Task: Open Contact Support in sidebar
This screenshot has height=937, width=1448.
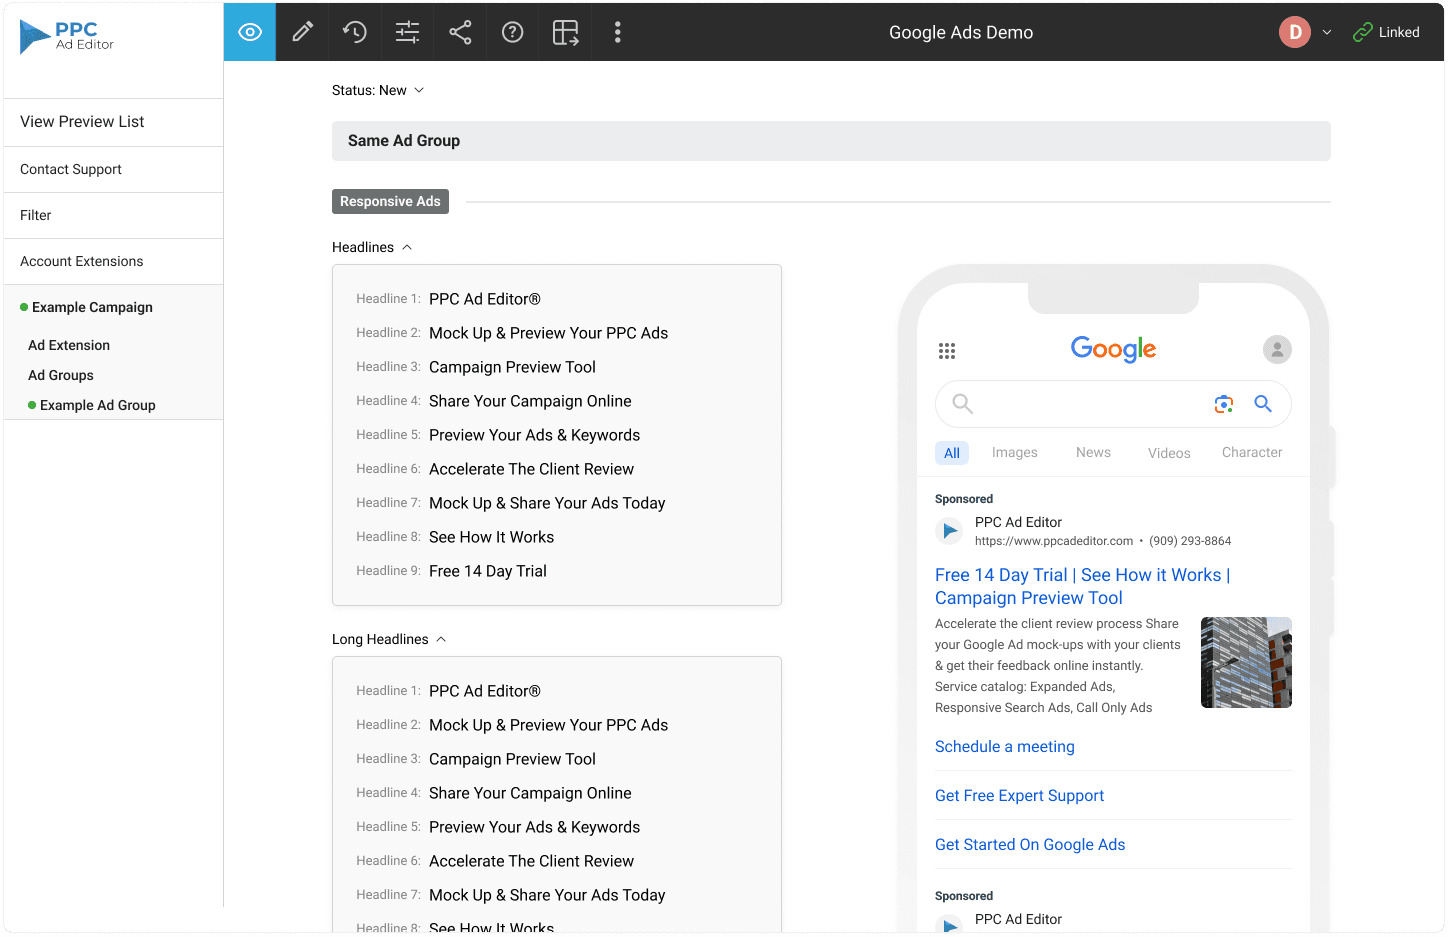Action: [113, 169]
